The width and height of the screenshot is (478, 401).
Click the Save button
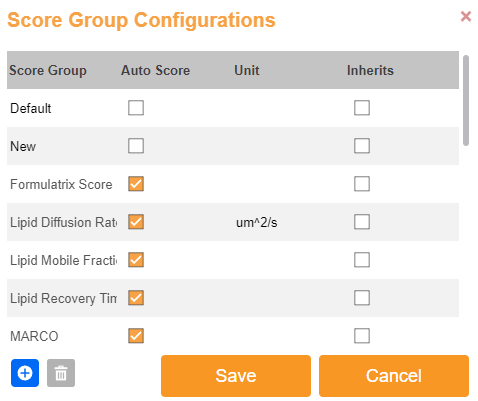click(236, 376)
